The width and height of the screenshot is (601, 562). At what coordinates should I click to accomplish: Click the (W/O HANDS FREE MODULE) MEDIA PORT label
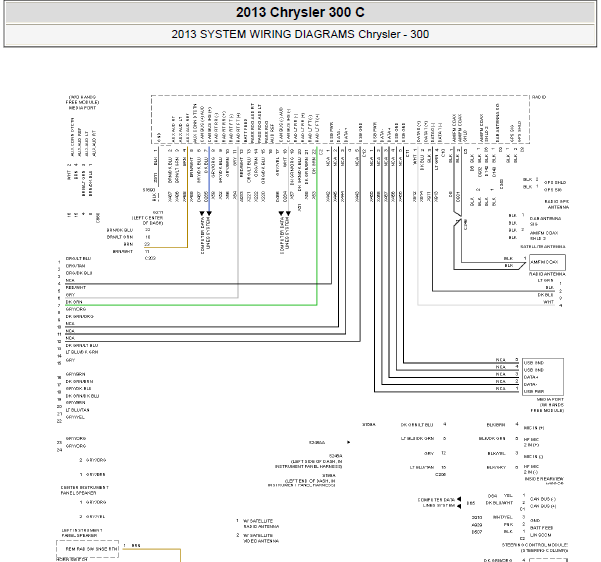tap(82, 103)
